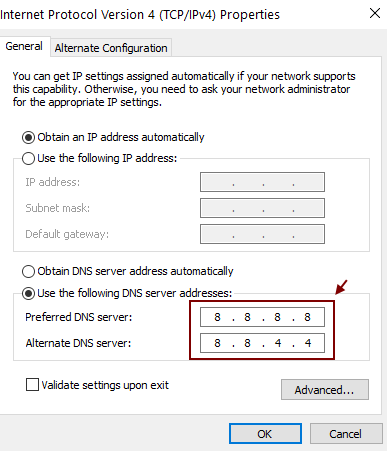The width and height of the screenshot is (387, 451).
Task: Click the disabled IP address field
Action: click(x=262, y=182)
